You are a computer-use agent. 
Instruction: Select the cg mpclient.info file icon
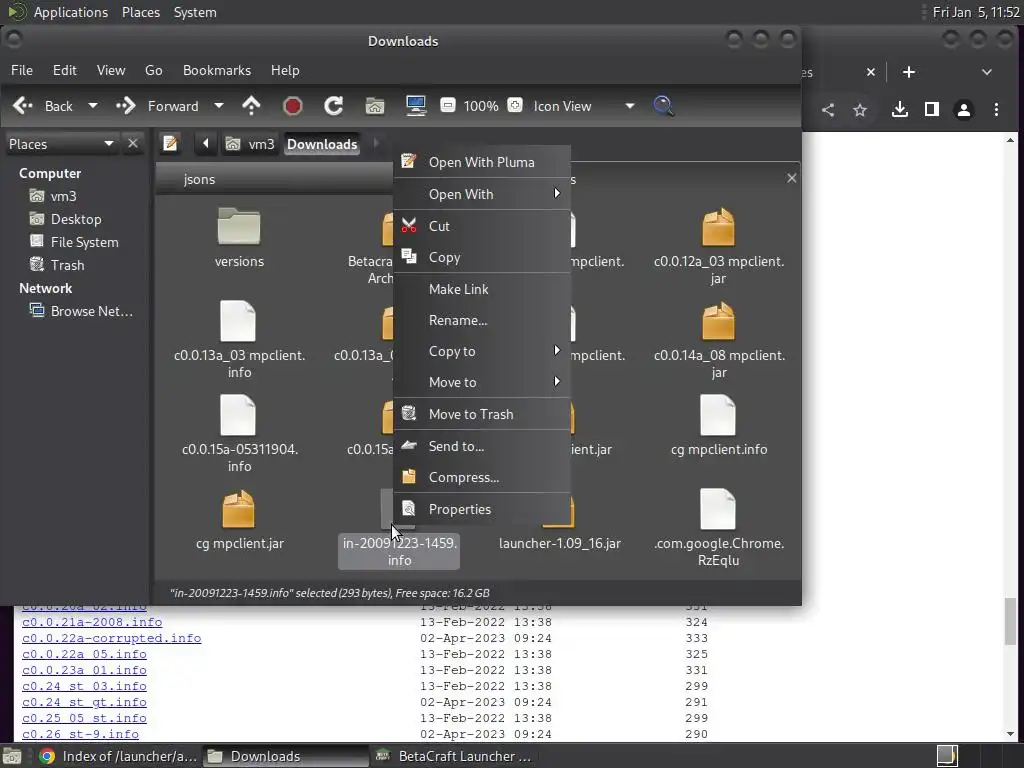click(x=718, y=415)
